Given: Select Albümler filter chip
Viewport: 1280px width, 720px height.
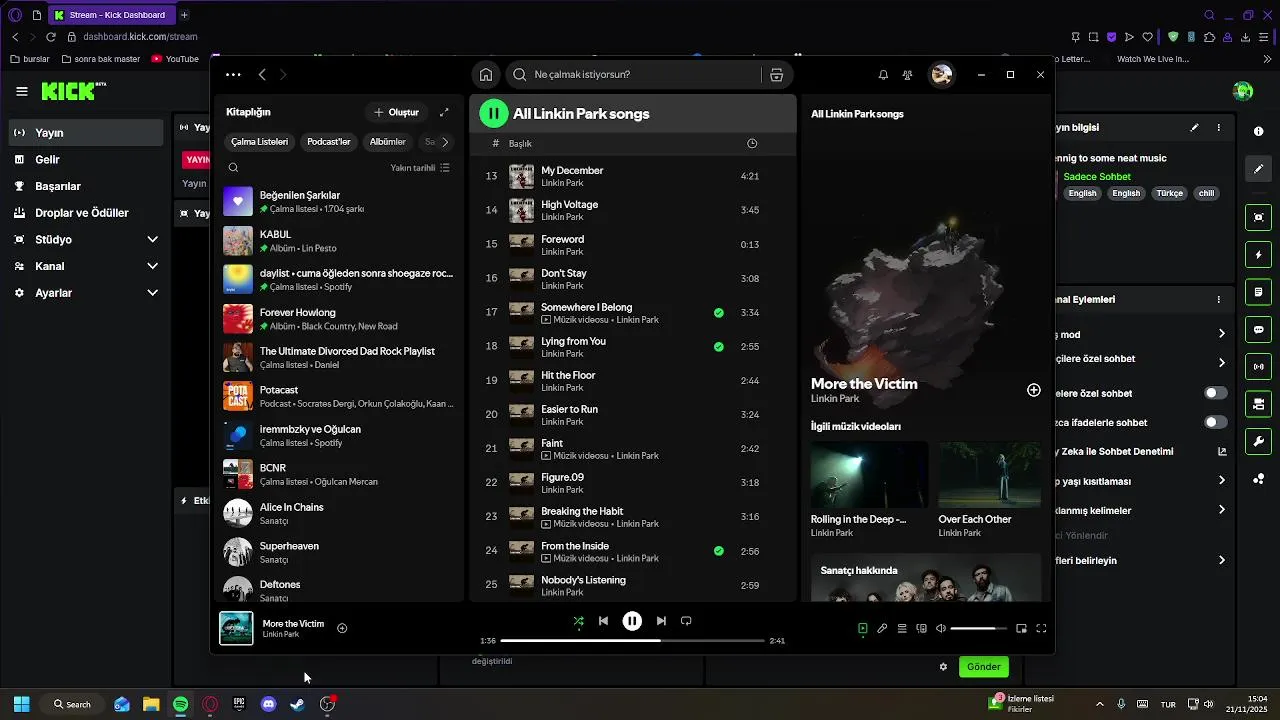Looking at the screenshot, I should pos(388,142).
